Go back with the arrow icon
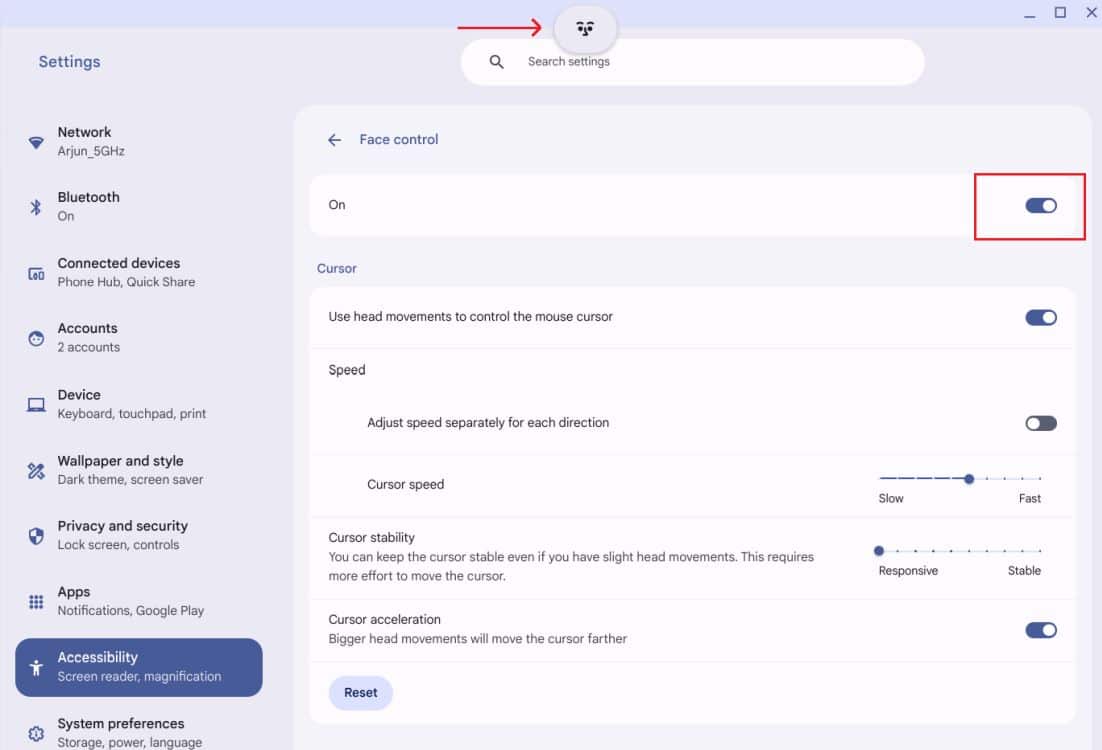 pyautogui.click(x=335, y=140)
